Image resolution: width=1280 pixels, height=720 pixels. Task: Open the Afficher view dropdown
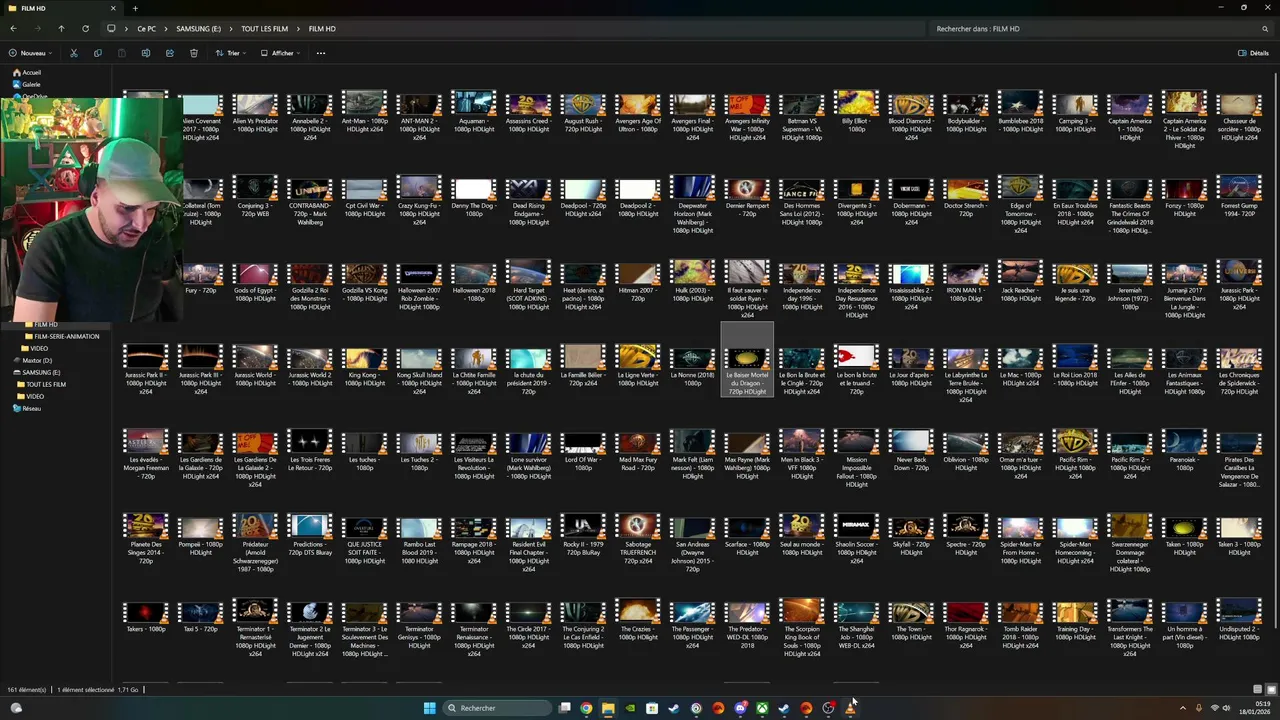coord(282,53)
